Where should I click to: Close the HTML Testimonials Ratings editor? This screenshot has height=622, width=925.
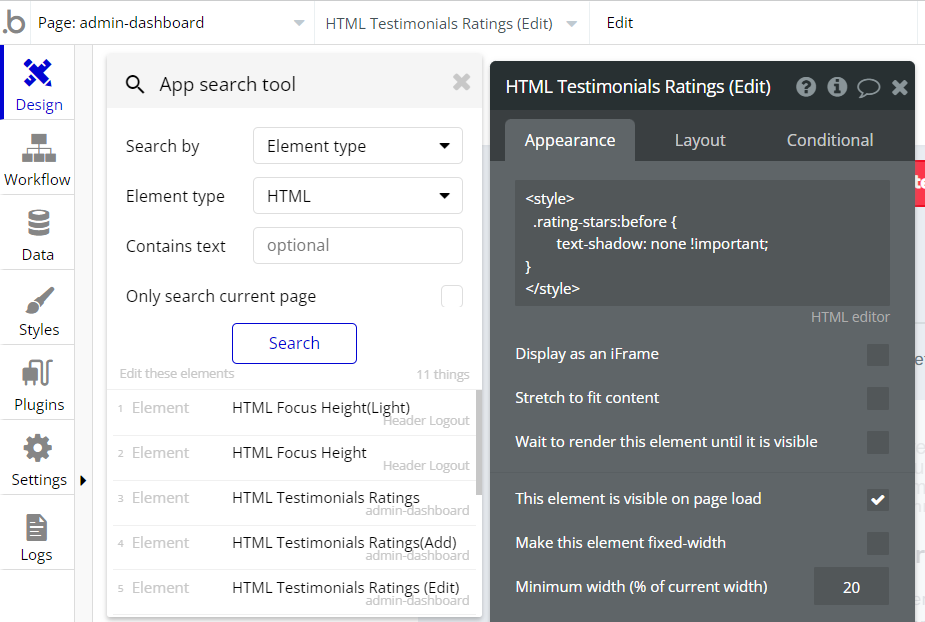coord(900,87)
